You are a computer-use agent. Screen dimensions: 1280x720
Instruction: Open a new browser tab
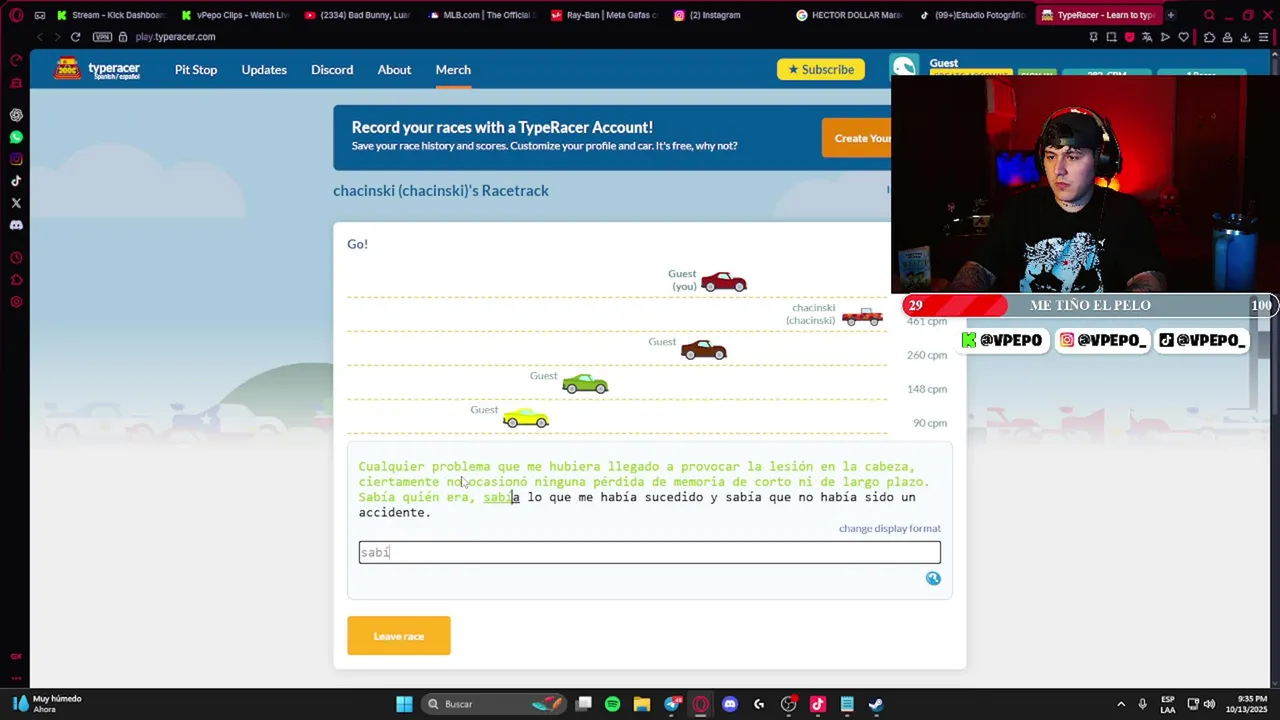[1171, 15]
